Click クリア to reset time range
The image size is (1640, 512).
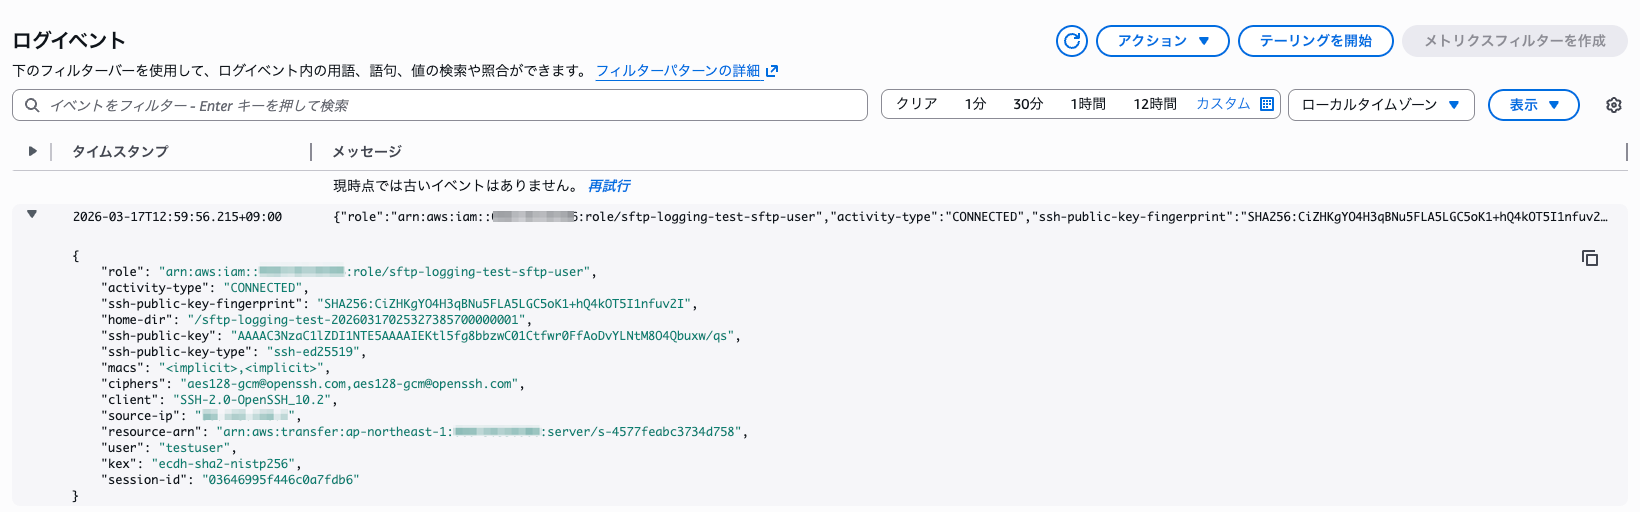tap(916, 104)
